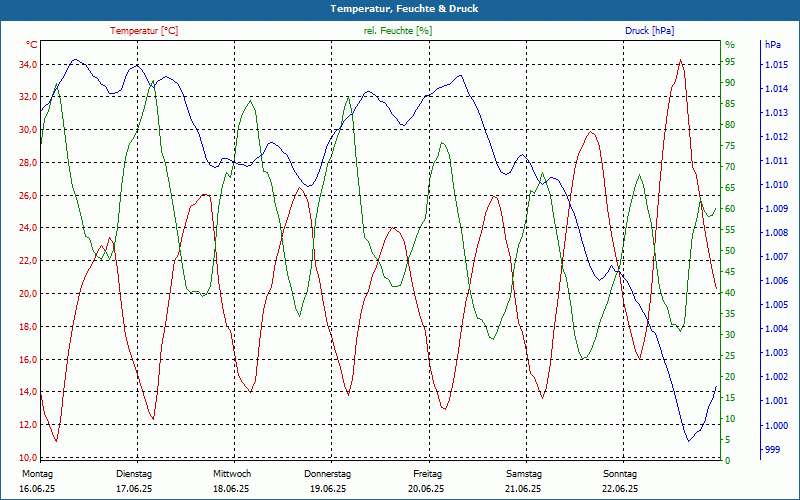This screenshot has width=800, height=500.
Task: Click the date '17.06.25'
Action: pos(134,489)
